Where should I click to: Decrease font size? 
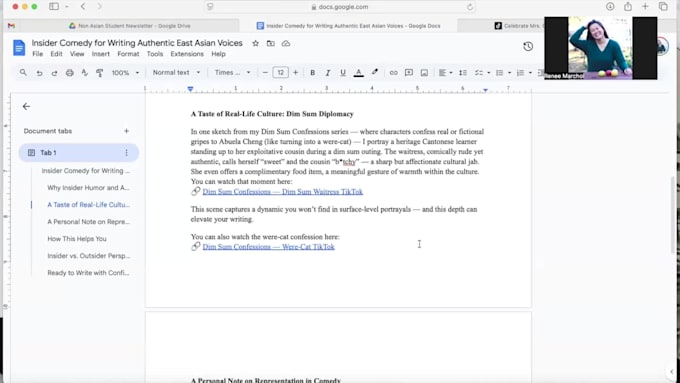click(265, 72)
